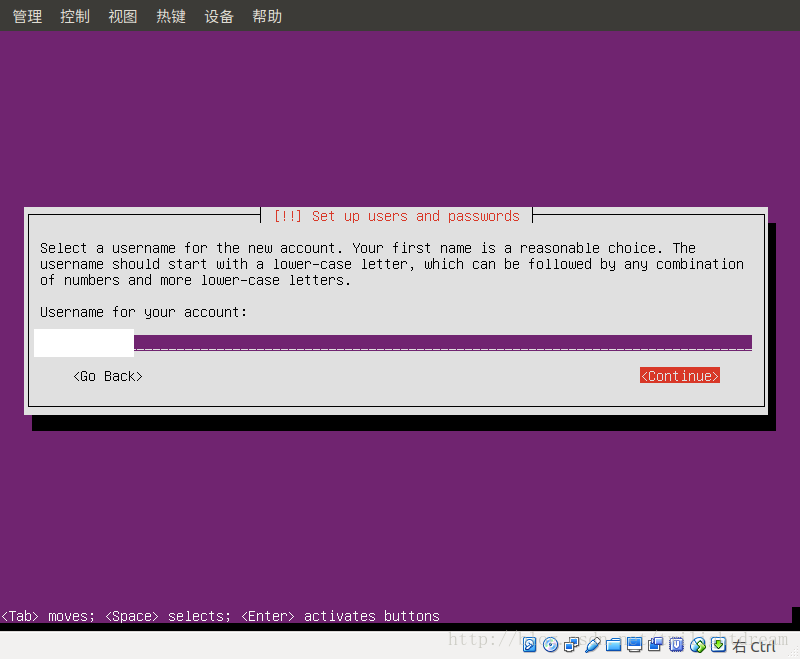Click the USB devices status icon

click(592, 644)
